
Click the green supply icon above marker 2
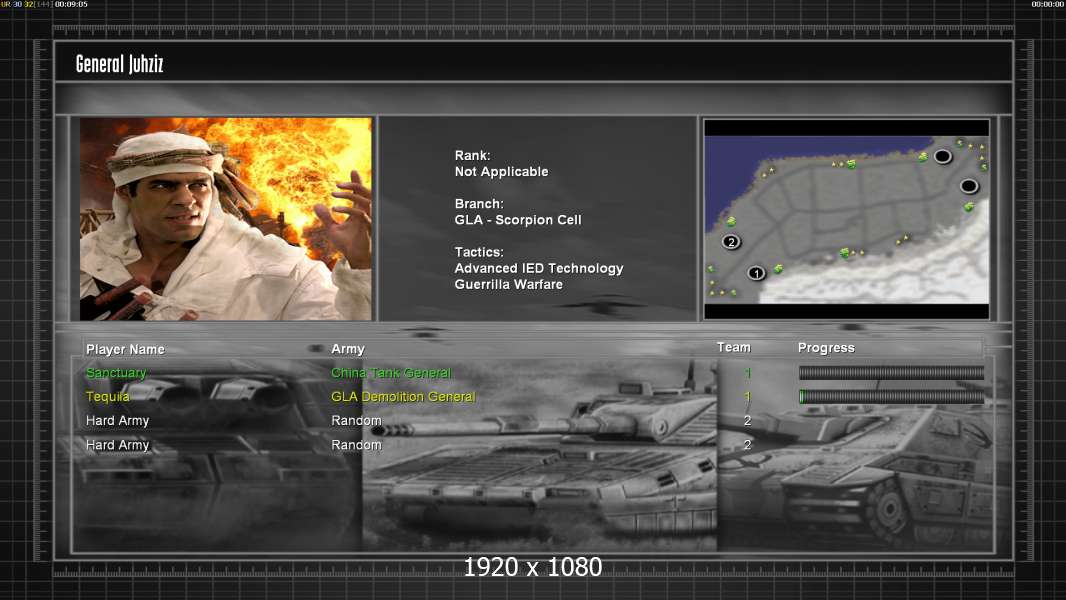pyautogui.click(x=731, y=222)
